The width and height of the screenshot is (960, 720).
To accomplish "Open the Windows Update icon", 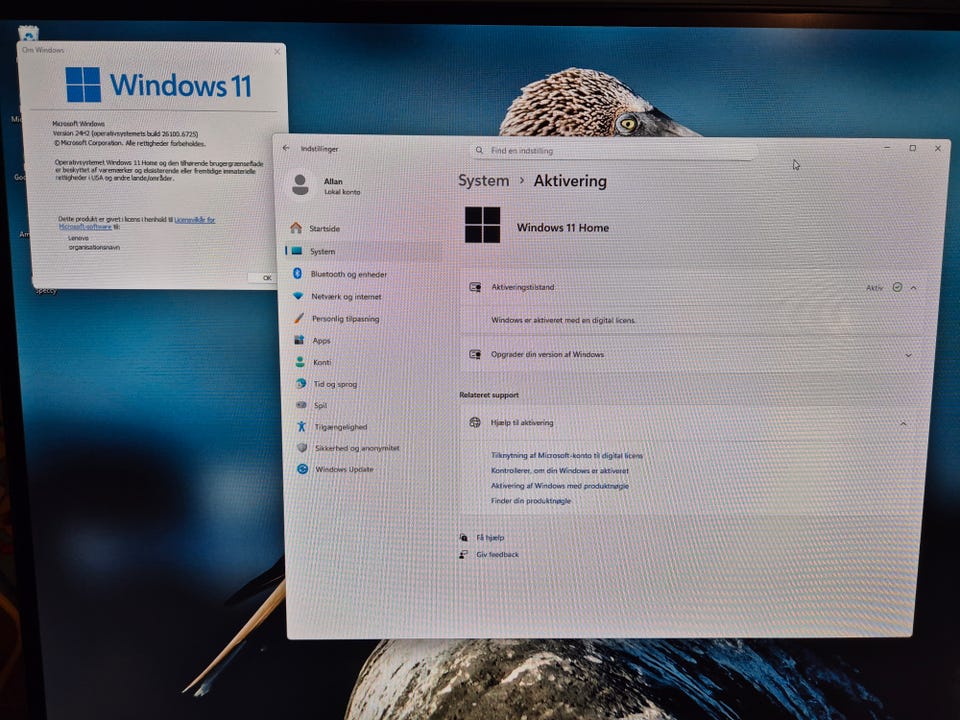I will [302, 469].
